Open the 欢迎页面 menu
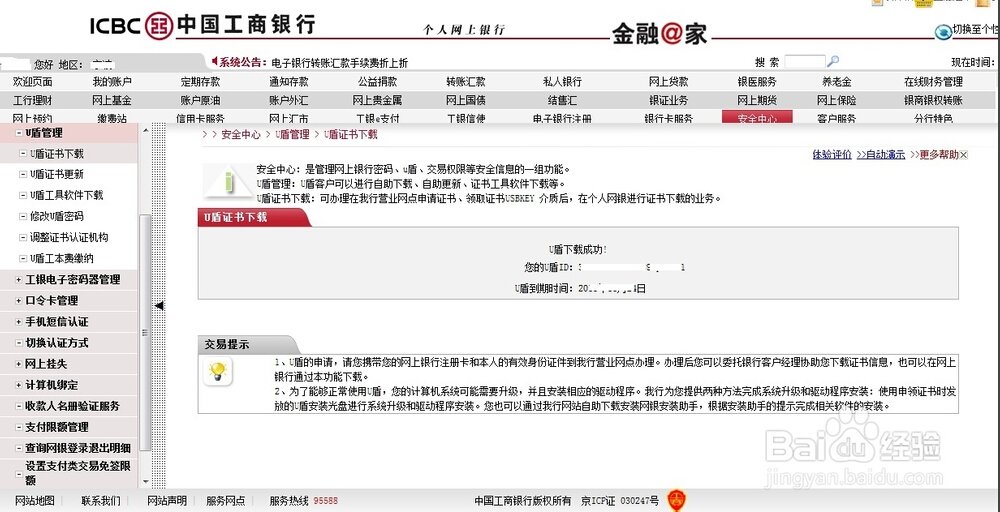1000x512 pixels. tap(33, 82)
